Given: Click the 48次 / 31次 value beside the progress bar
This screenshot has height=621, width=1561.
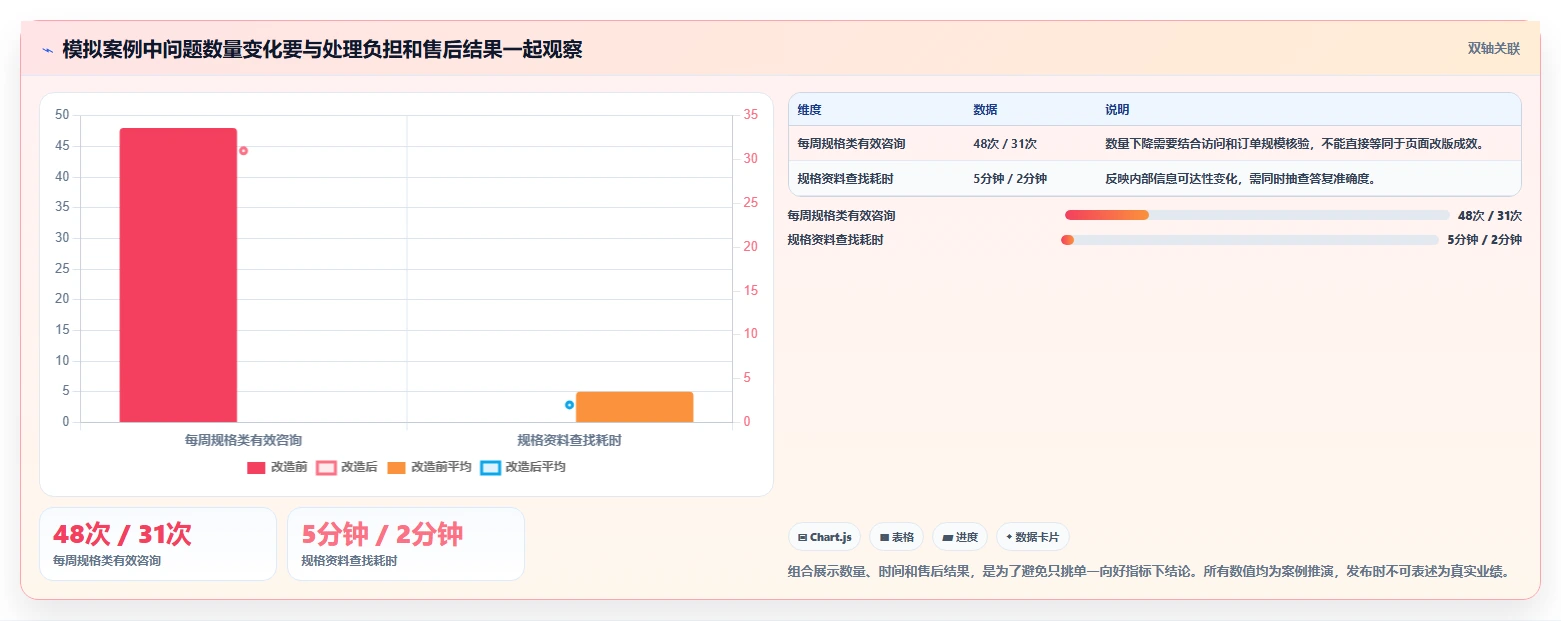Looking at the screenshot, I should point(1490,215).
